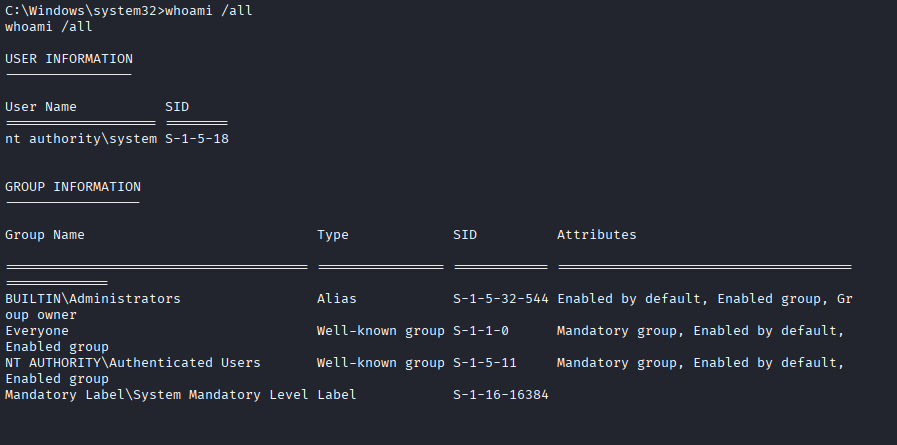Click the Label type entry

[337, 395]
